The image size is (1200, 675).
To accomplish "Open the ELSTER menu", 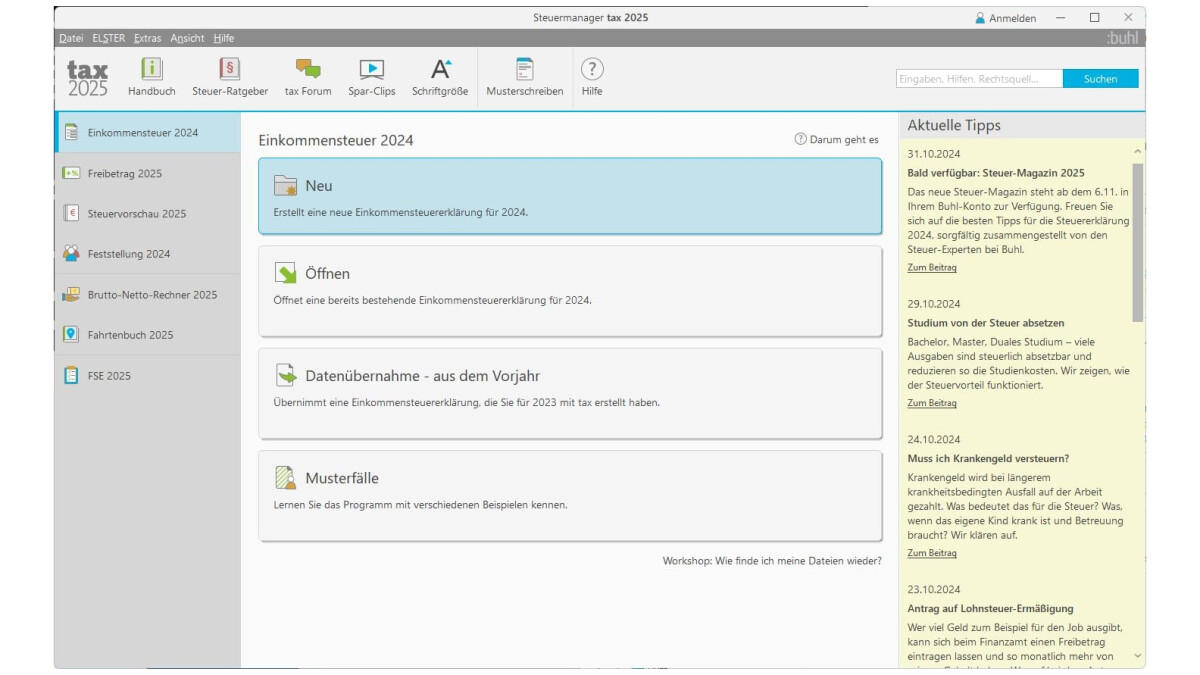I will point(108,38).
